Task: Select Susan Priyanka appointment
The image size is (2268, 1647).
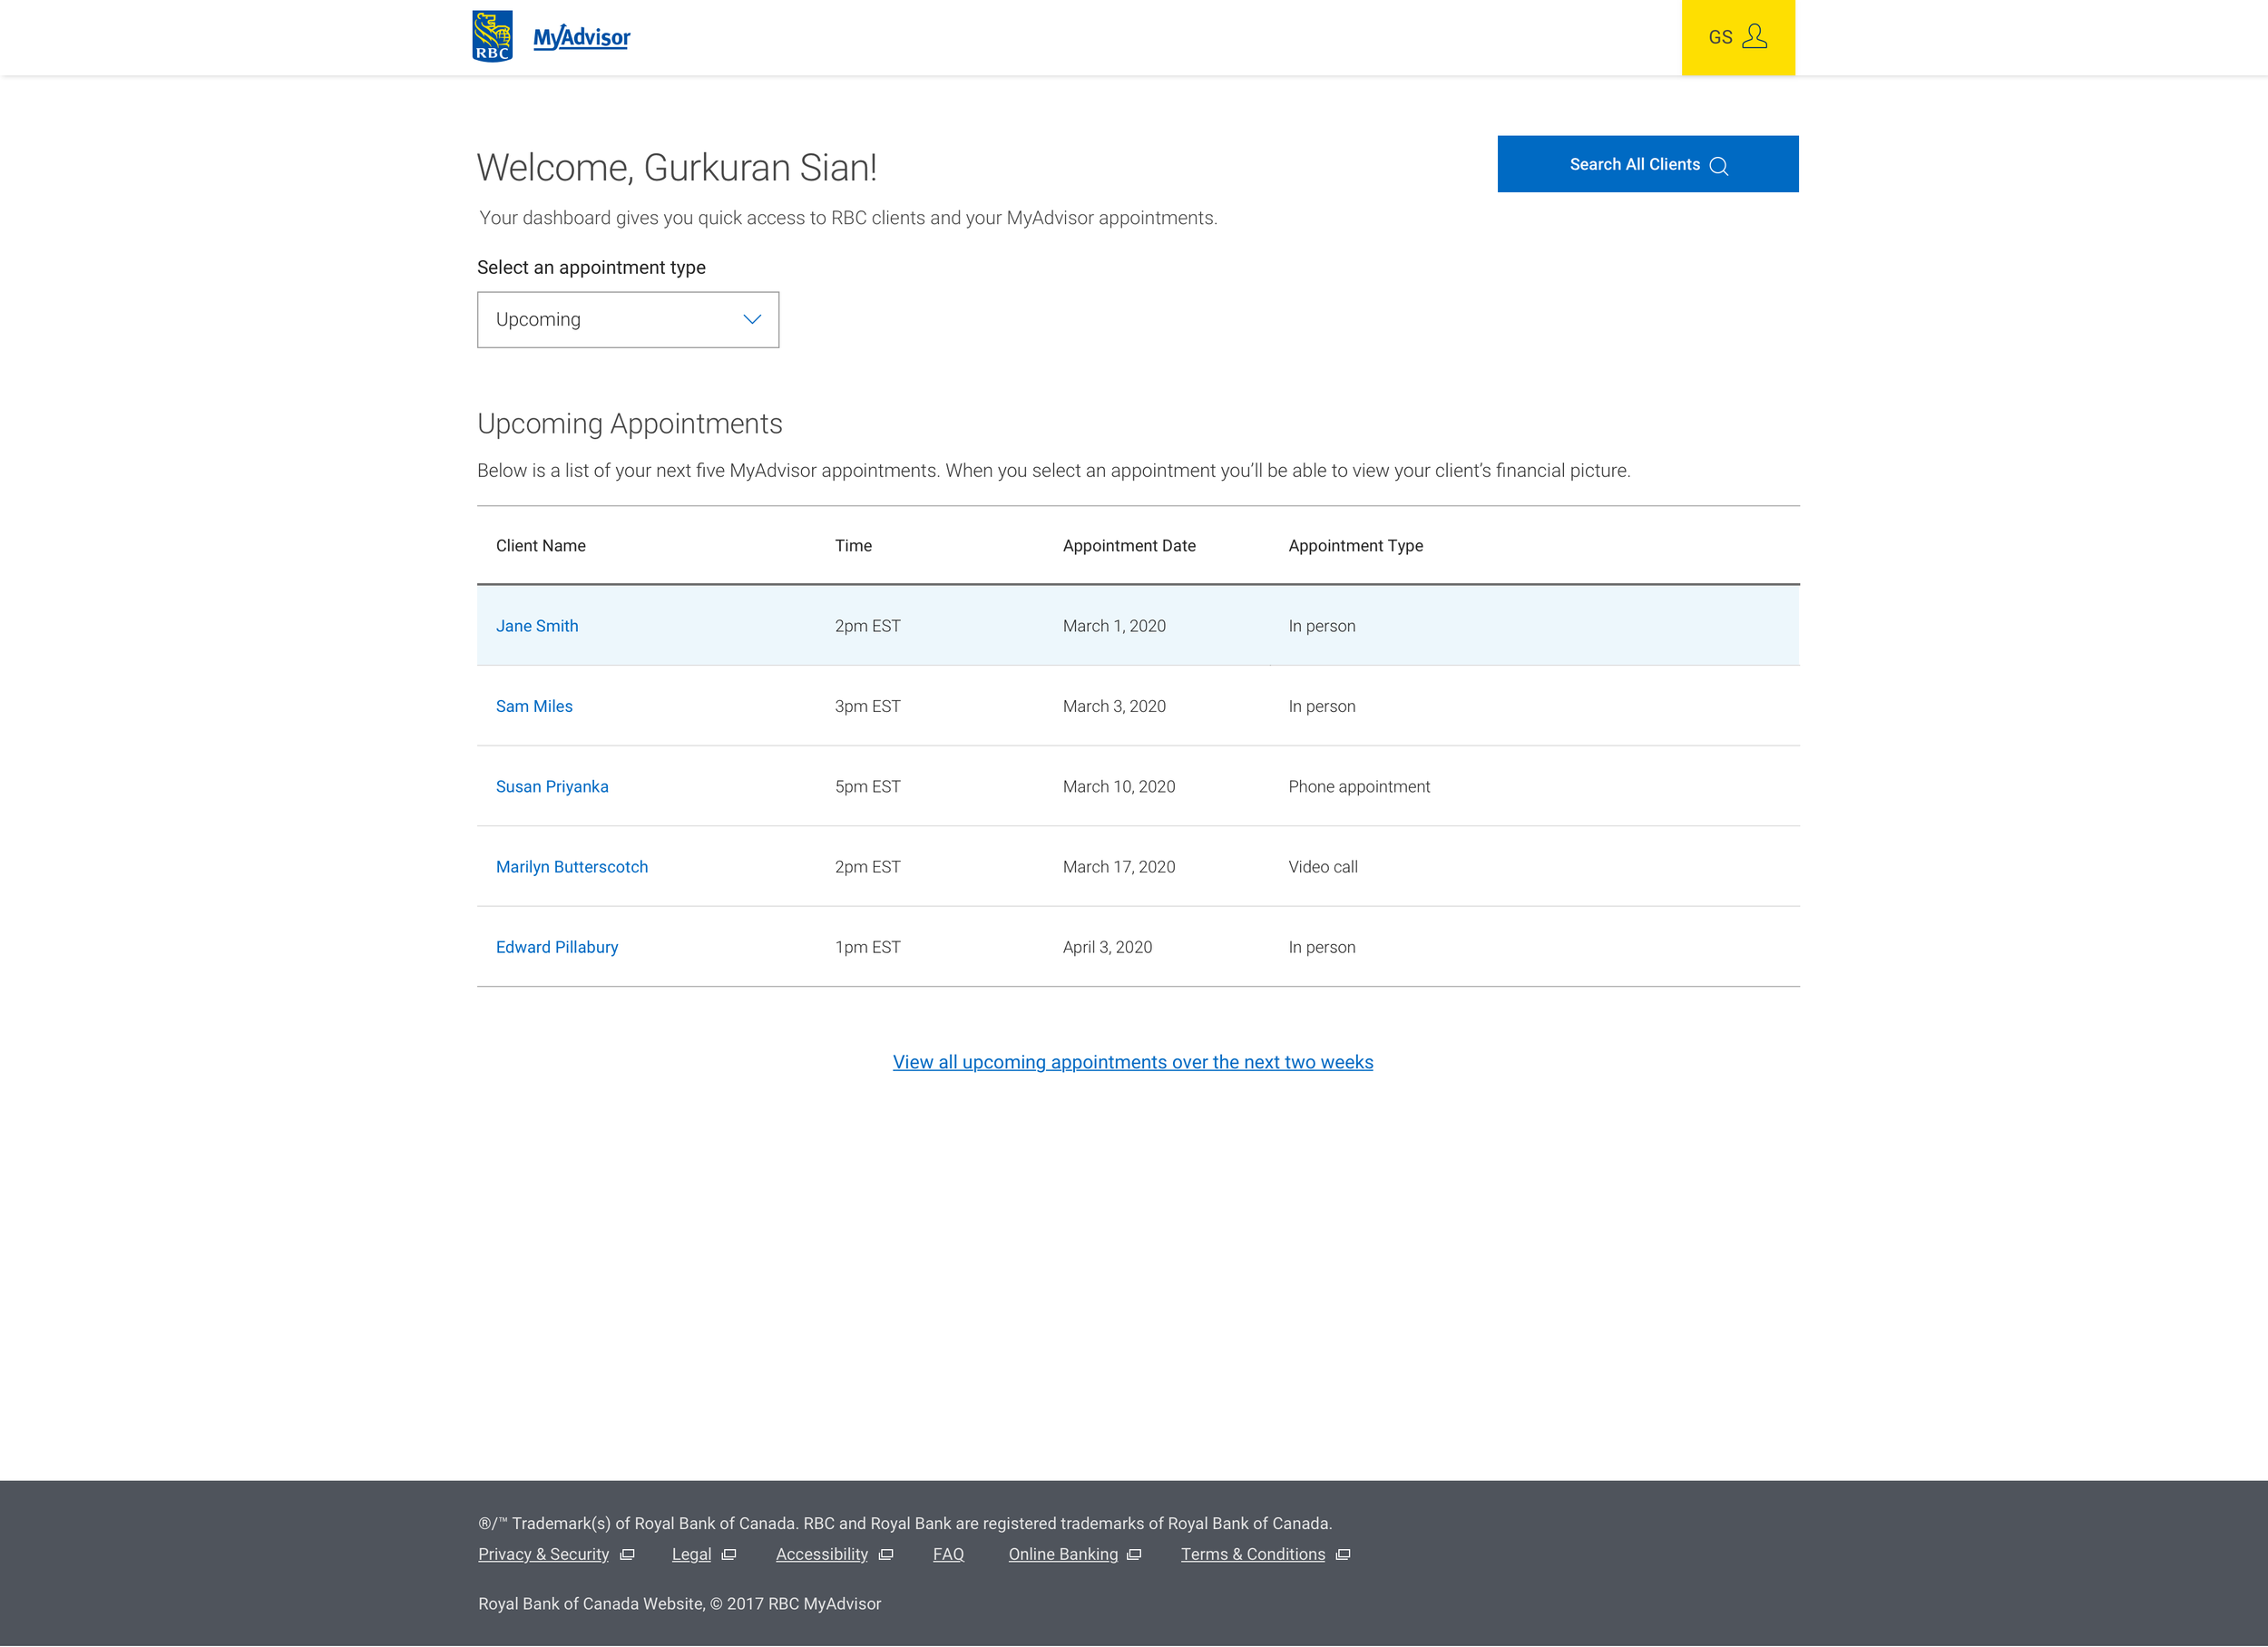Action: pyautogui.click(x=552, y=787)
